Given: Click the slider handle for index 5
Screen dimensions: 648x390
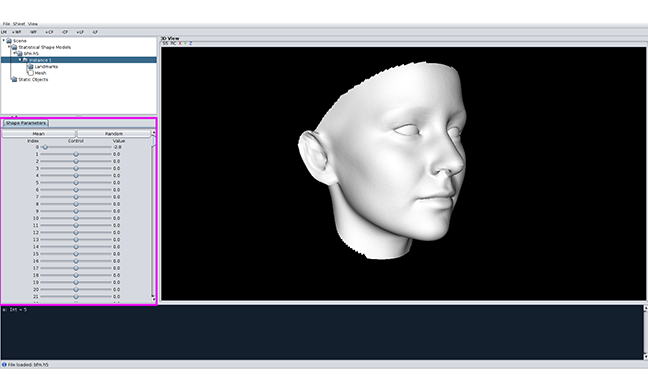Looking at the screenshot, I should tap(76, 183).
